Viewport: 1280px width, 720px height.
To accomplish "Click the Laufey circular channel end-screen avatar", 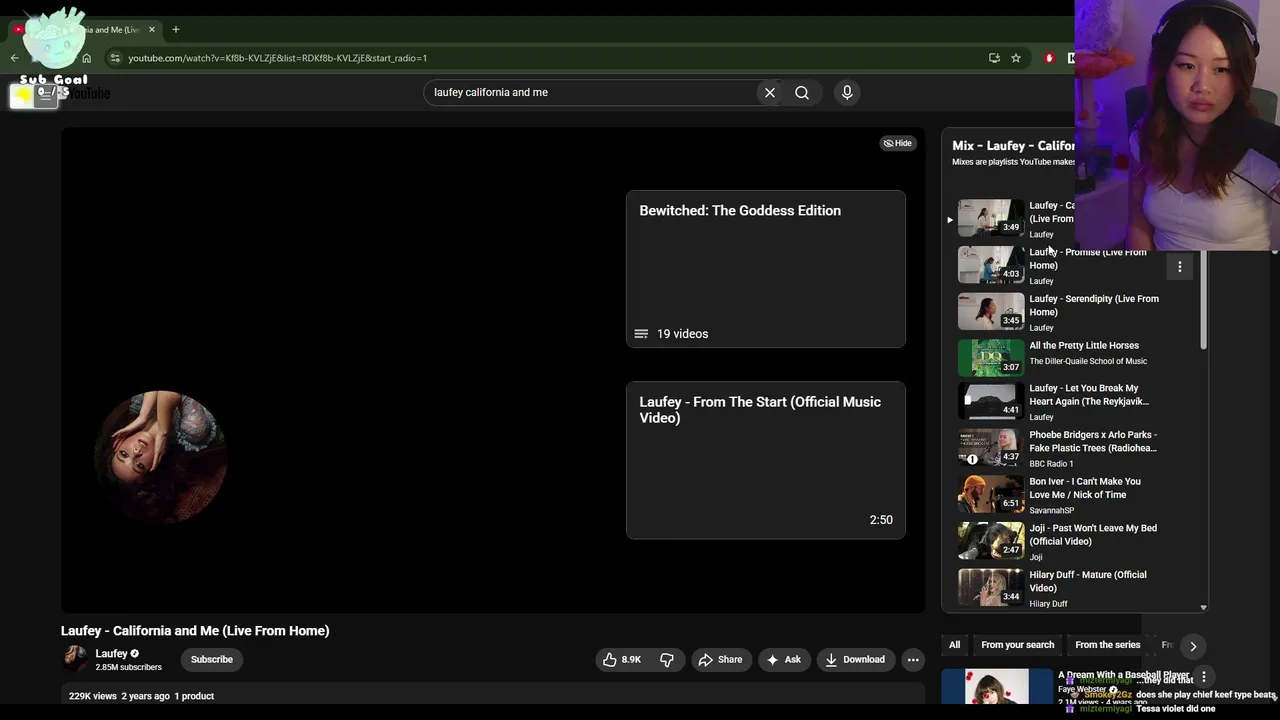I will [160, 457].
